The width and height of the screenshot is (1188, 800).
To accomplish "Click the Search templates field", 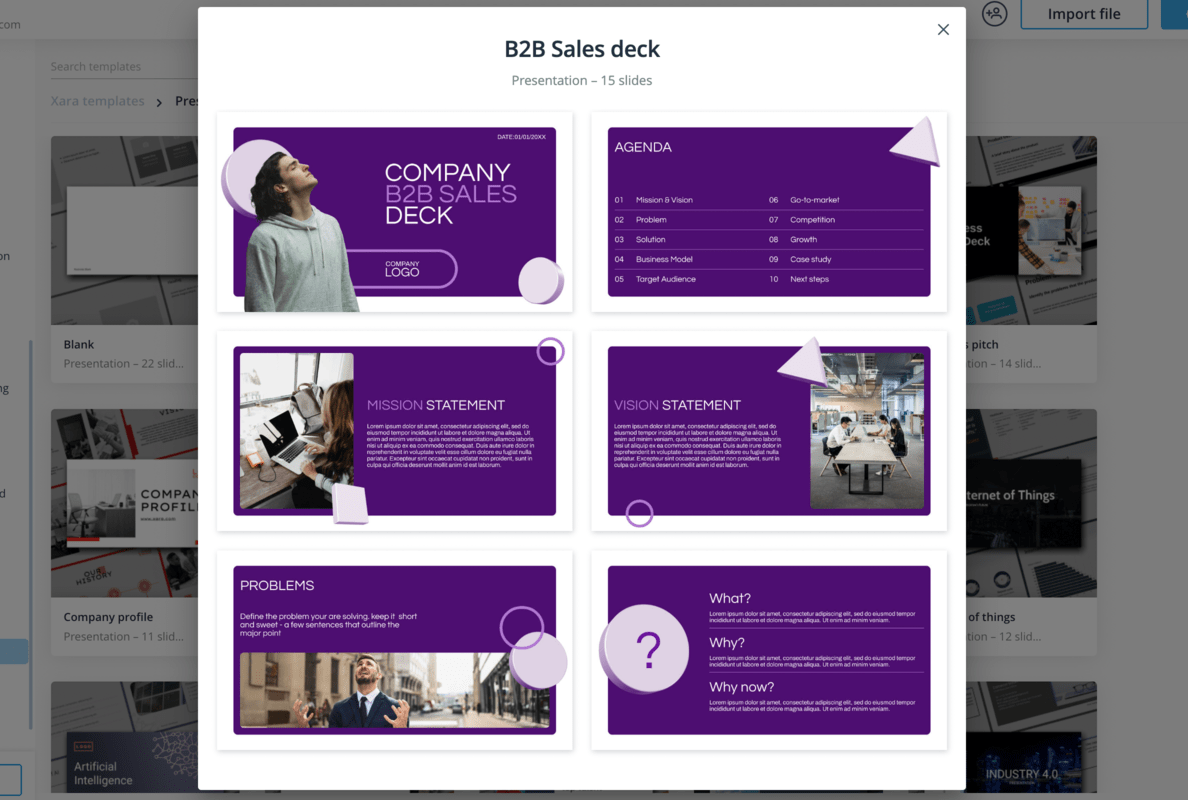I will [110, 66].
